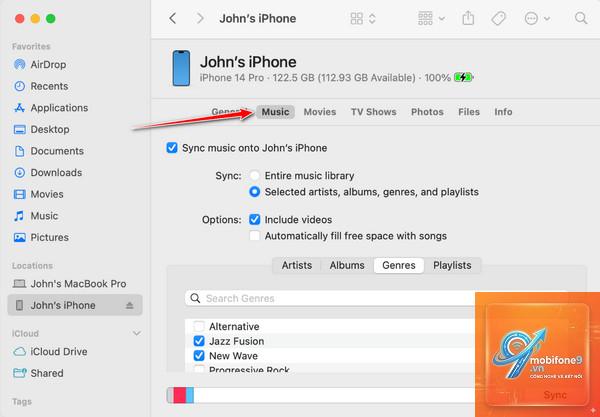Go back with the toolbar back arrow

coord(173,18)
